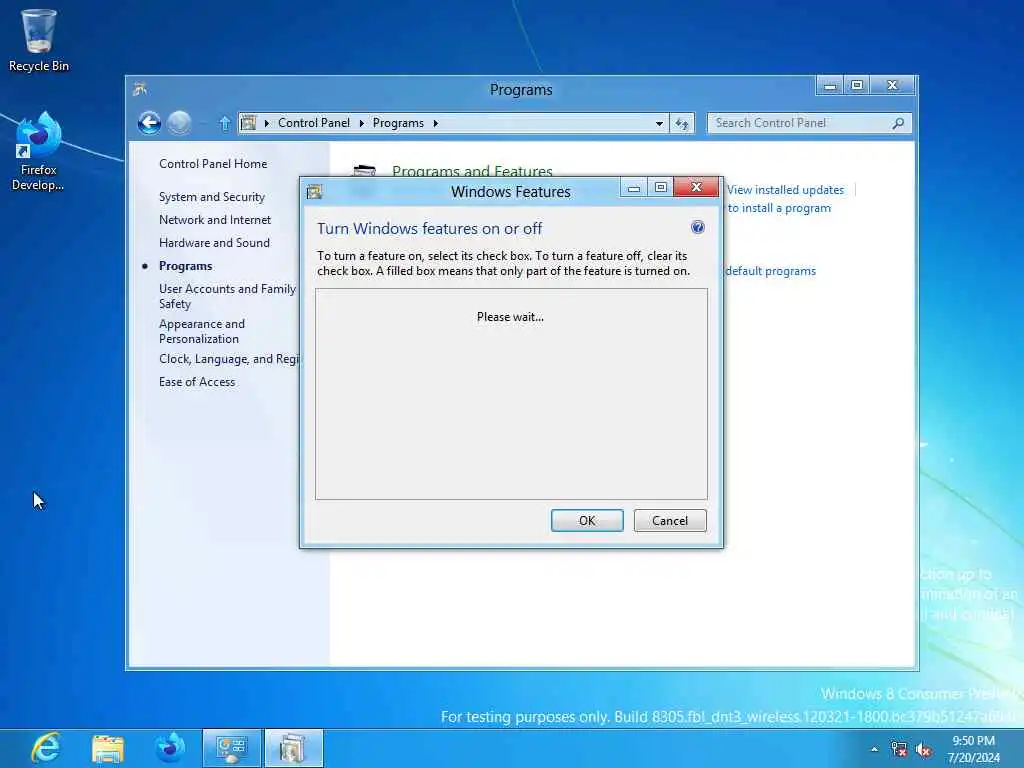This screenshot has width=1024, height=768.
Task: Launch Firefox Developer Edition desktop shortcut
Action: tap(38, 152)
